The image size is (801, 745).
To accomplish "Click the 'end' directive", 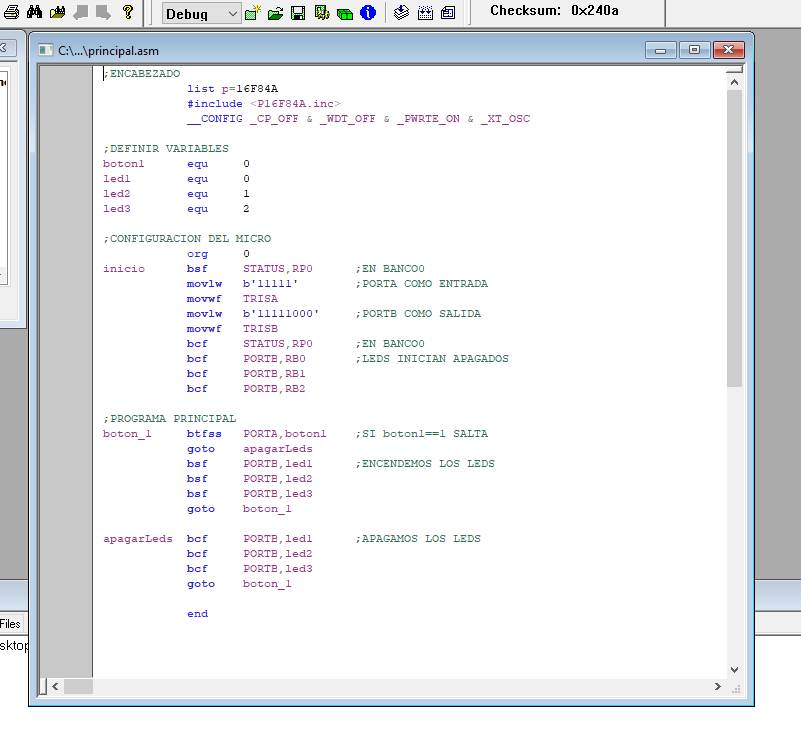I will click(198, 614).
